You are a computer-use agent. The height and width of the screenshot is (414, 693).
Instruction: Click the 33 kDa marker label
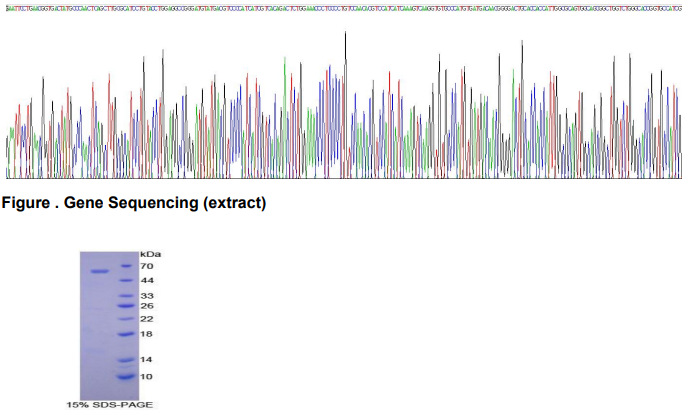tap(146, 296)
